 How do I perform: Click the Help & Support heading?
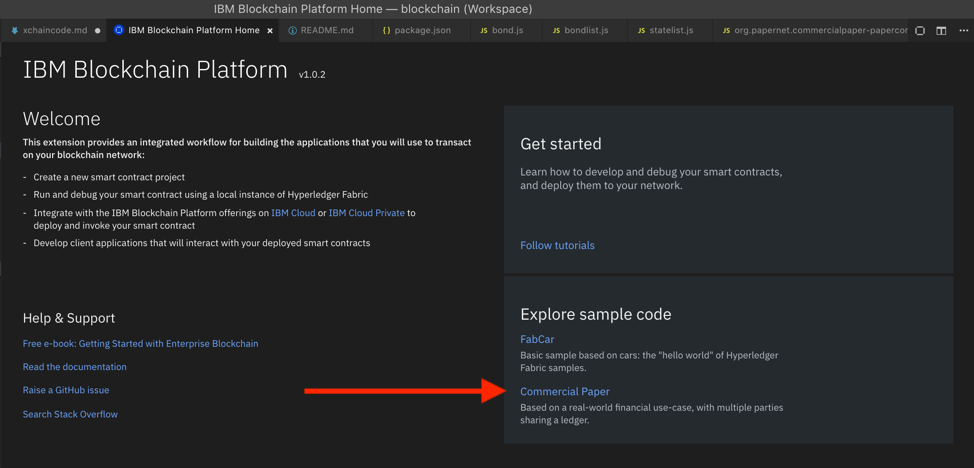[69, 318]
